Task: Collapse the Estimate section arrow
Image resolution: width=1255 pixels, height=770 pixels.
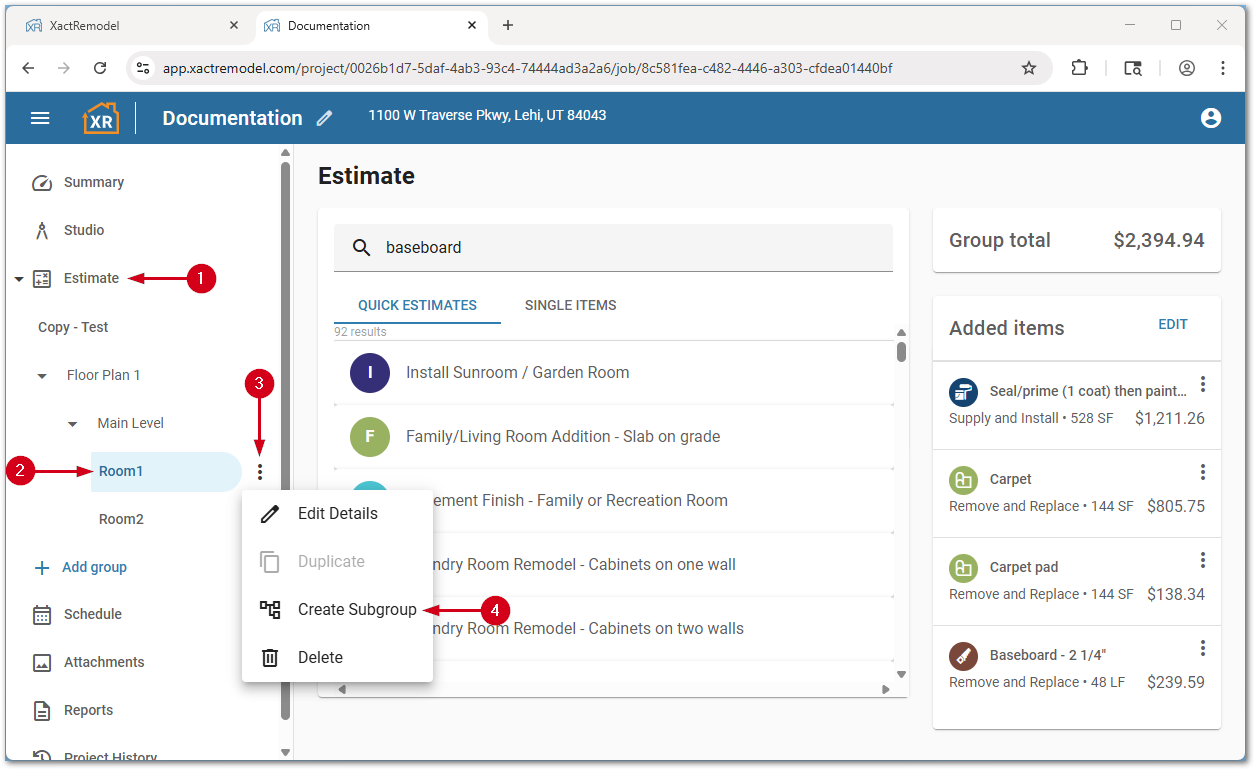Action: [x=19, y=279]
